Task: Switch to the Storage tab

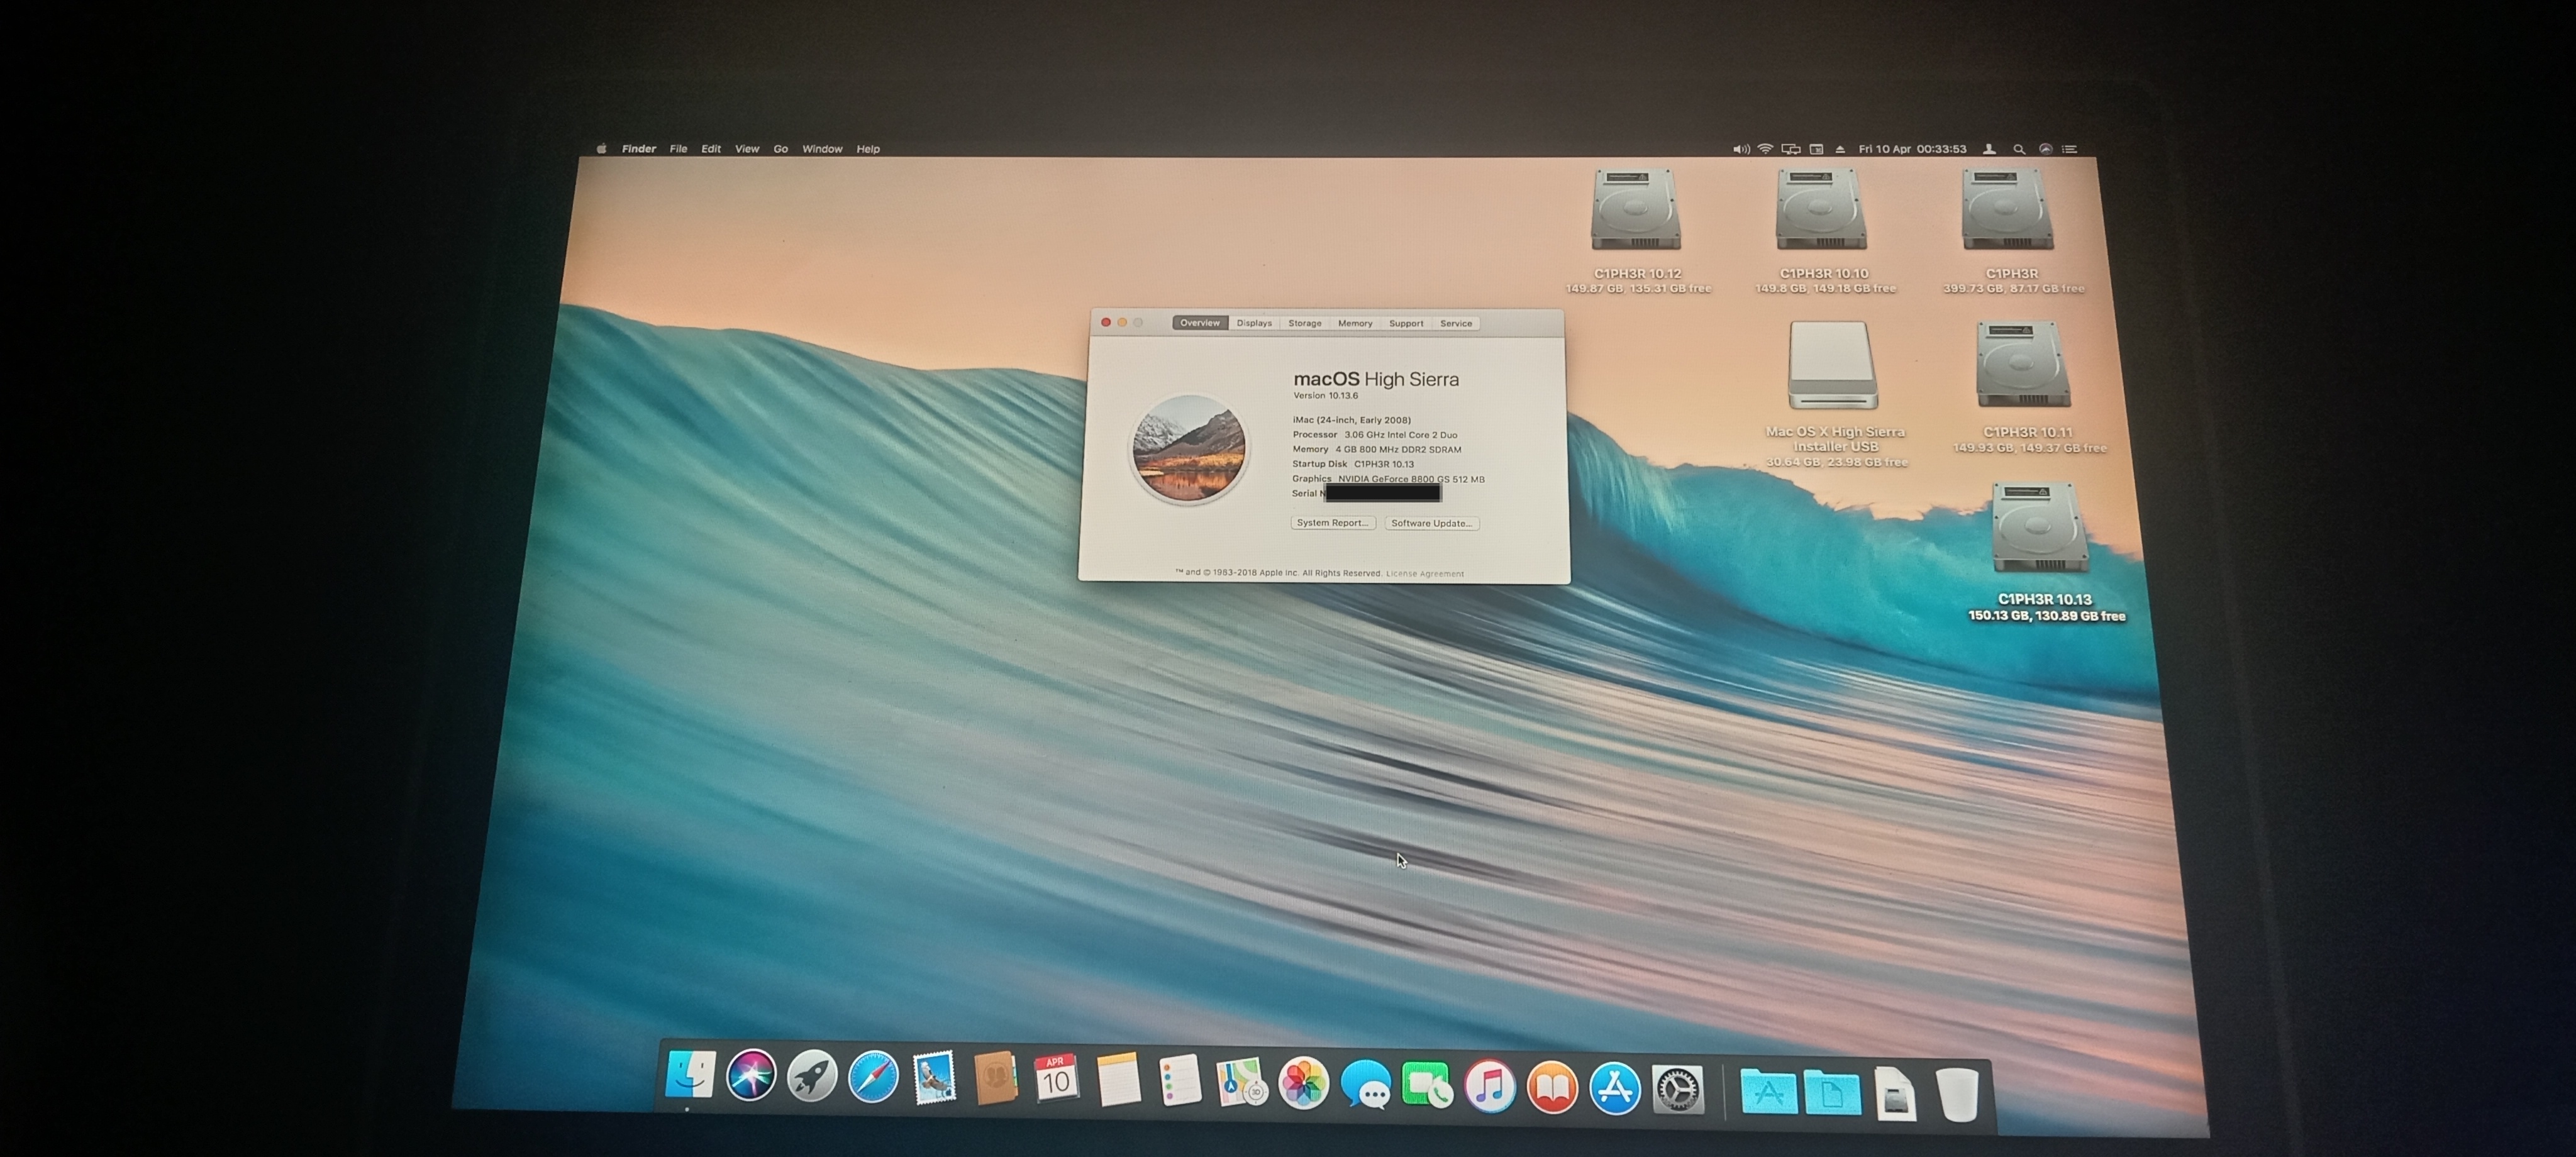Action: (1305, 323)
